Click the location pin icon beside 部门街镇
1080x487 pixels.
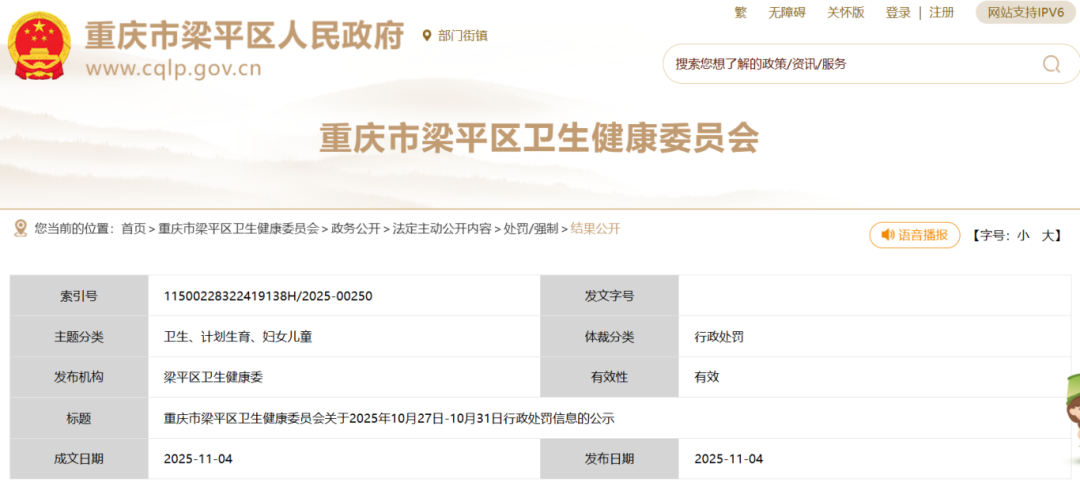[x=427, y=35]
